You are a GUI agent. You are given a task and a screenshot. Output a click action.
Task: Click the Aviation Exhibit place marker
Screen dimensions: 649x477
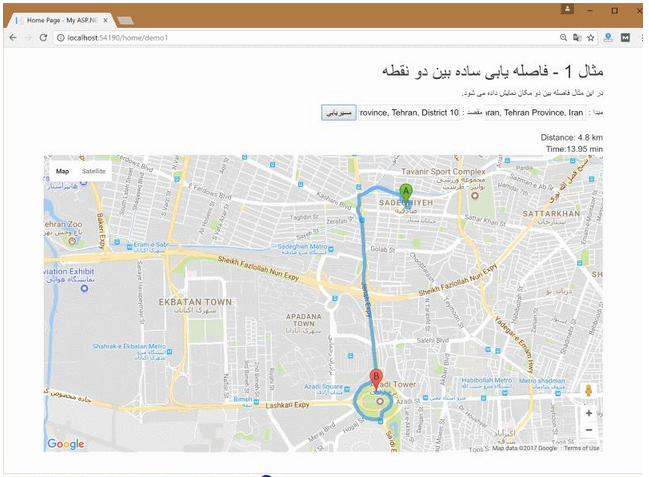(x=84, y=288)
